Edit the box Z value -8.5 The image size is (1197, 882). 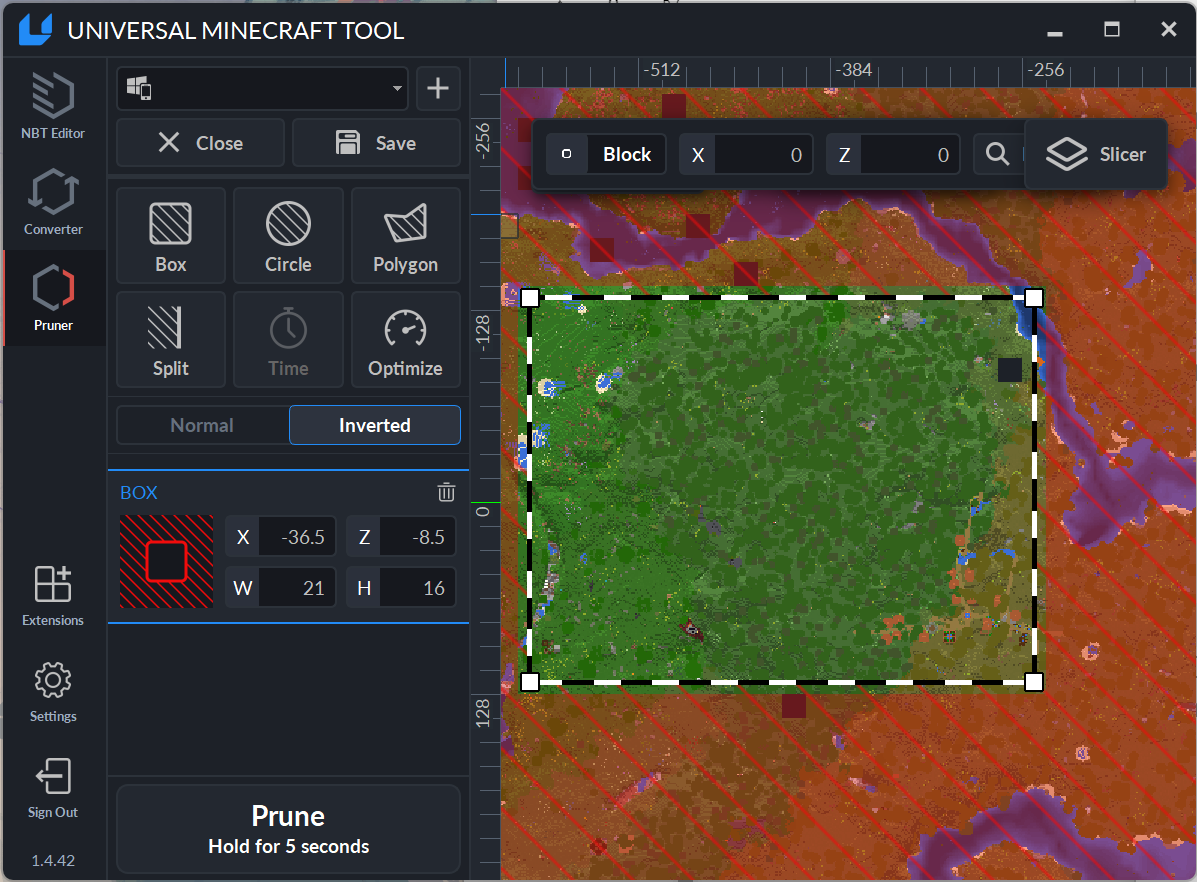[418, 537]
